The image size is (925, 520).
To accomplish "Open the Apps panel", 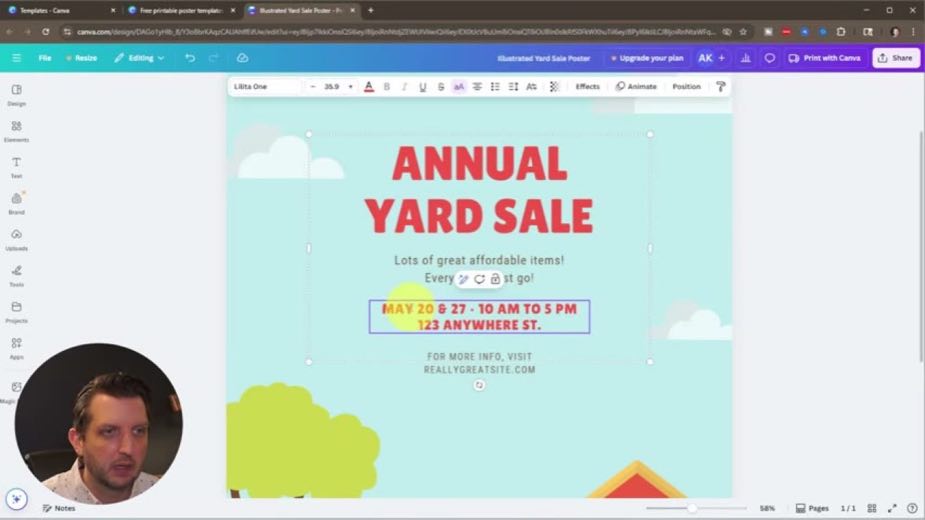I will 17,348.
